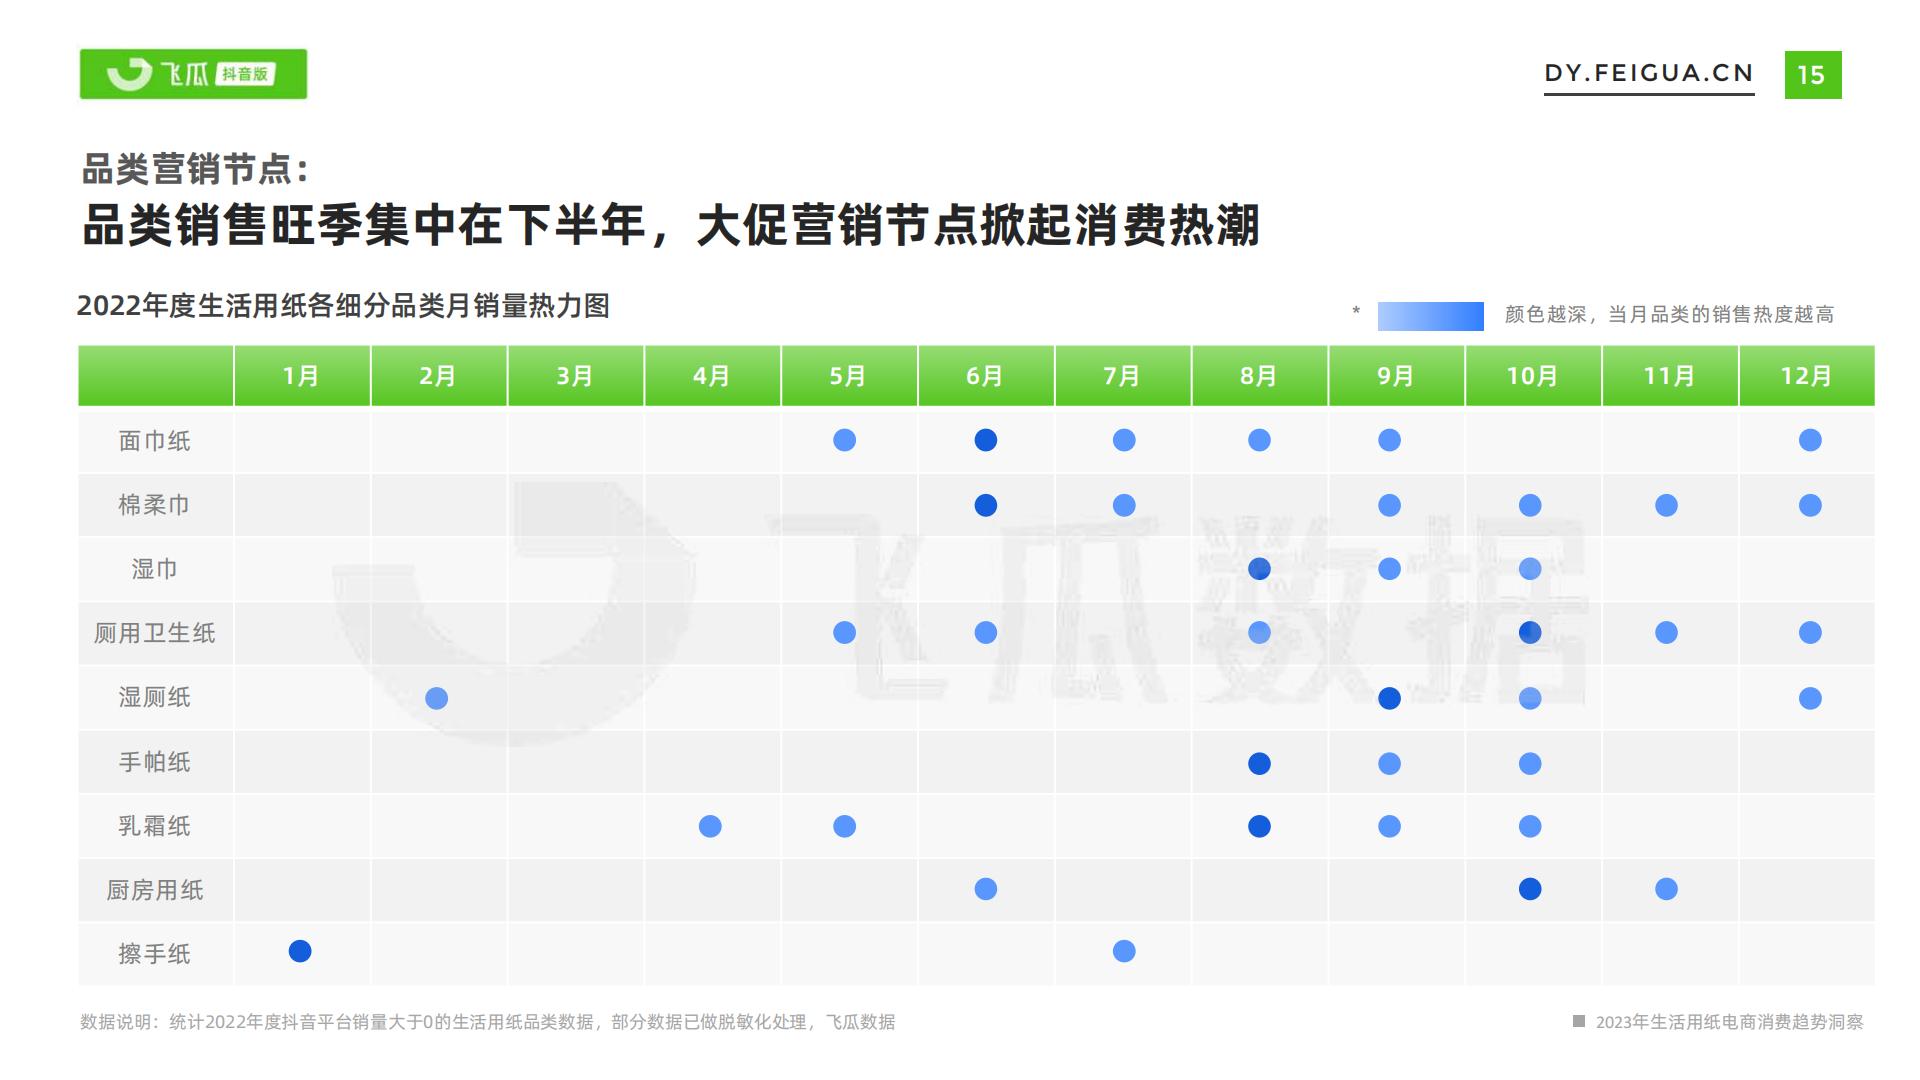Select the 5月 column header
The height and width of the screenshot is (1080, 1920).
(x=849, y=376)
